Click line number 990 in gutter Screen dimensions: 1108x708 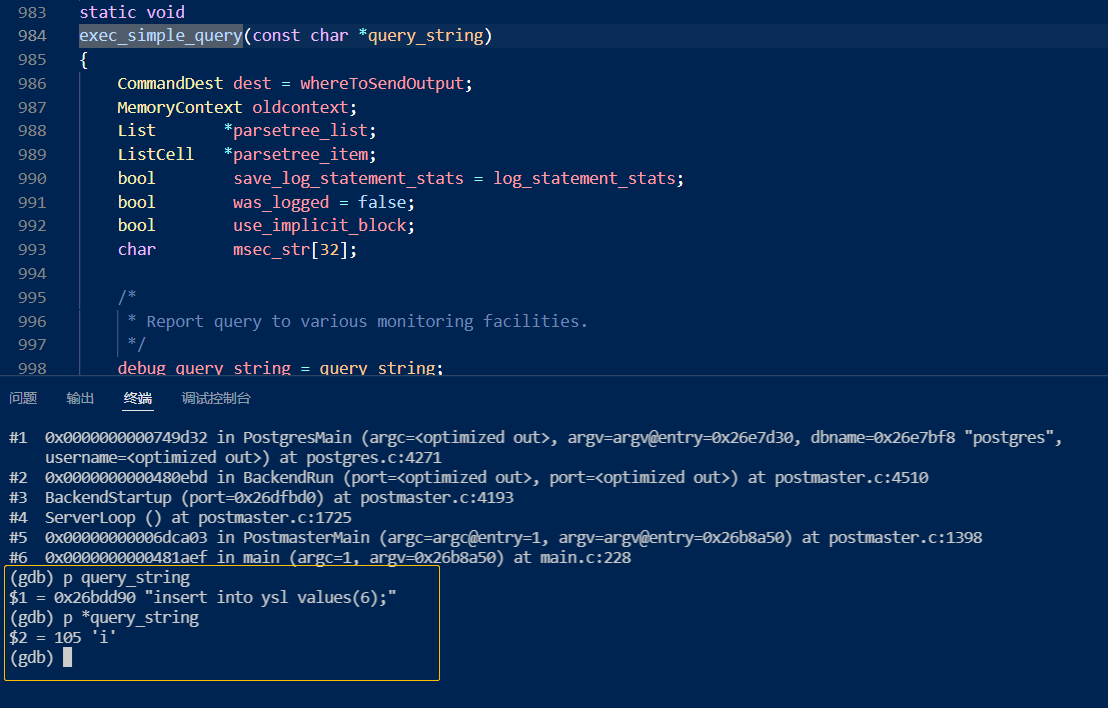tap(32, 179)
